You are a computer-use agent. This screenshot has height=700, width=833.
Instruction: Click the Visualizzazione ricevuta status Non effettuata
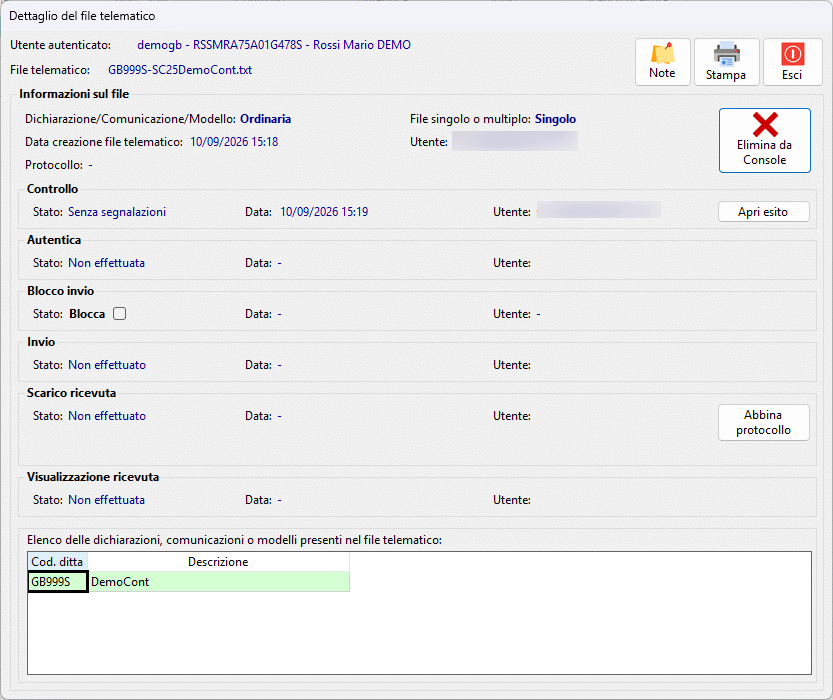tap(106, 500)
